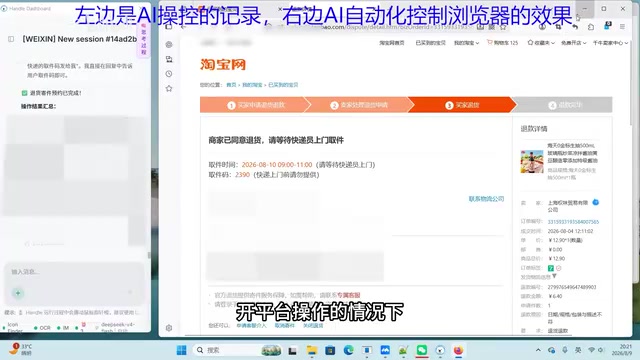This screenshot has width=640, height=360.
Task: Open WeChat from the taskbar
Action: (x=422, y=350)
